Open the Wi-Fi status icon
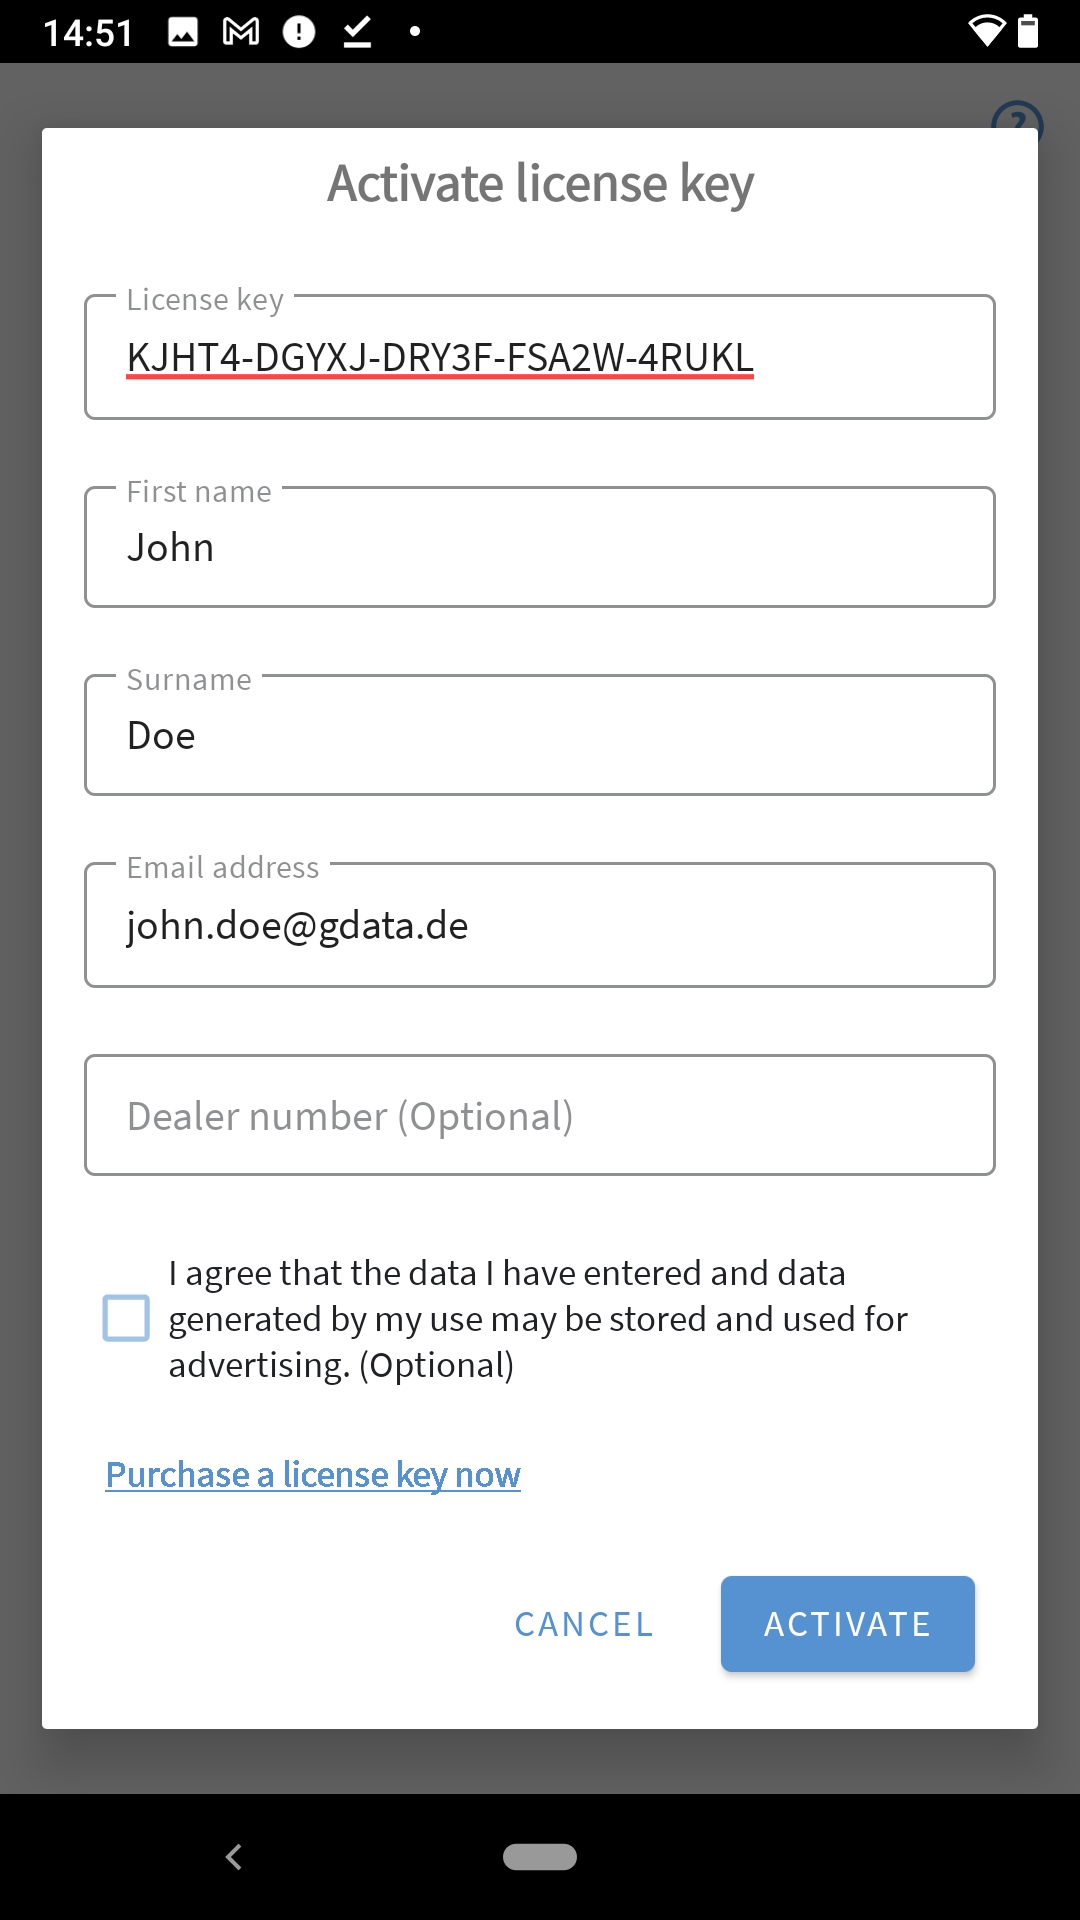The height and width of the screenshot is (1920, 1080). pyautogui.click(x=987, y=30)
